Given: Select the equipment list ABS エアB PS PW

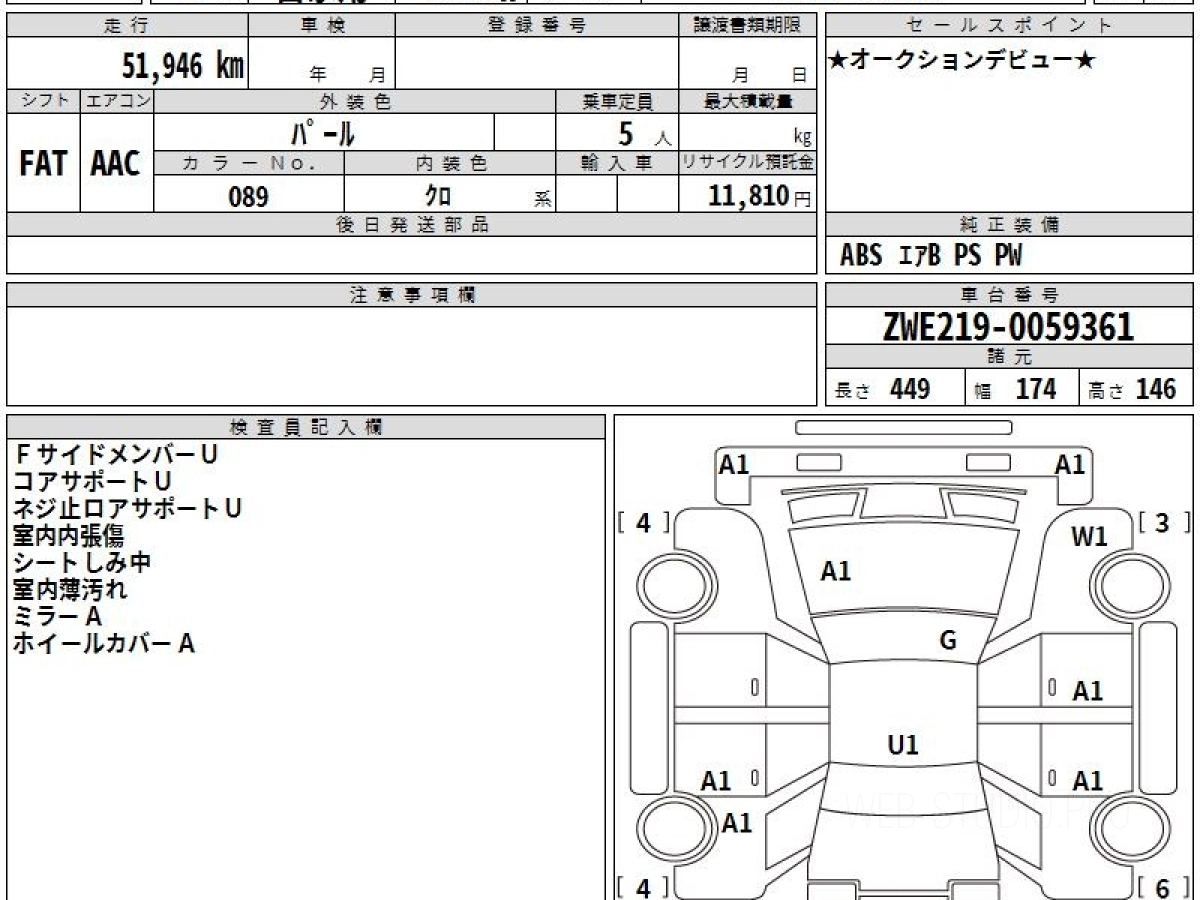Looking at the screenshot, I should 931,256.
